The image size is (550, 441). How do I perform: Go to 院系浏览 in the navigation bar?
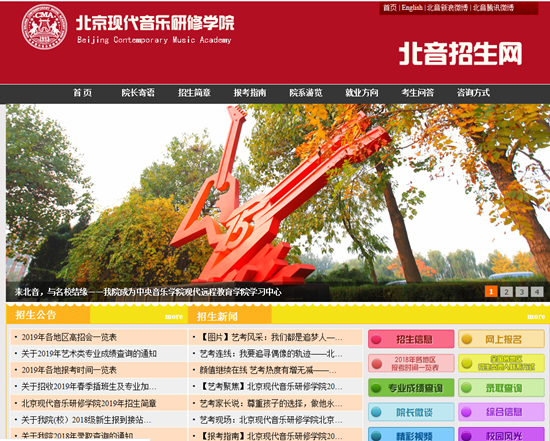coord(306,93)
